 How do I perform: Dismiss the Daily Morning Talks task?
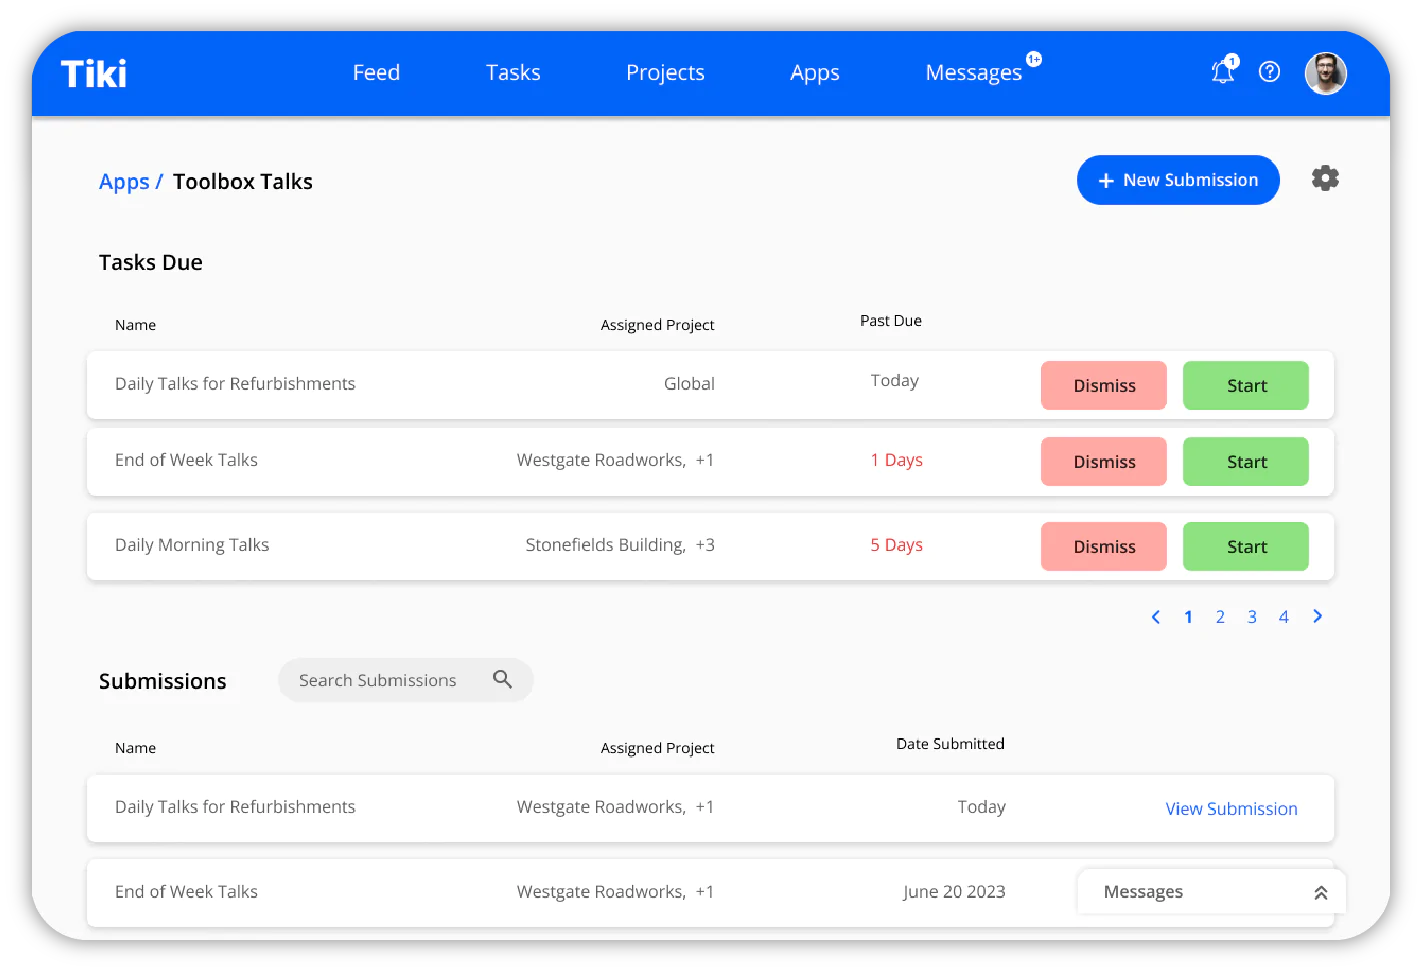pyautogui.click(x=1104, y=547)
